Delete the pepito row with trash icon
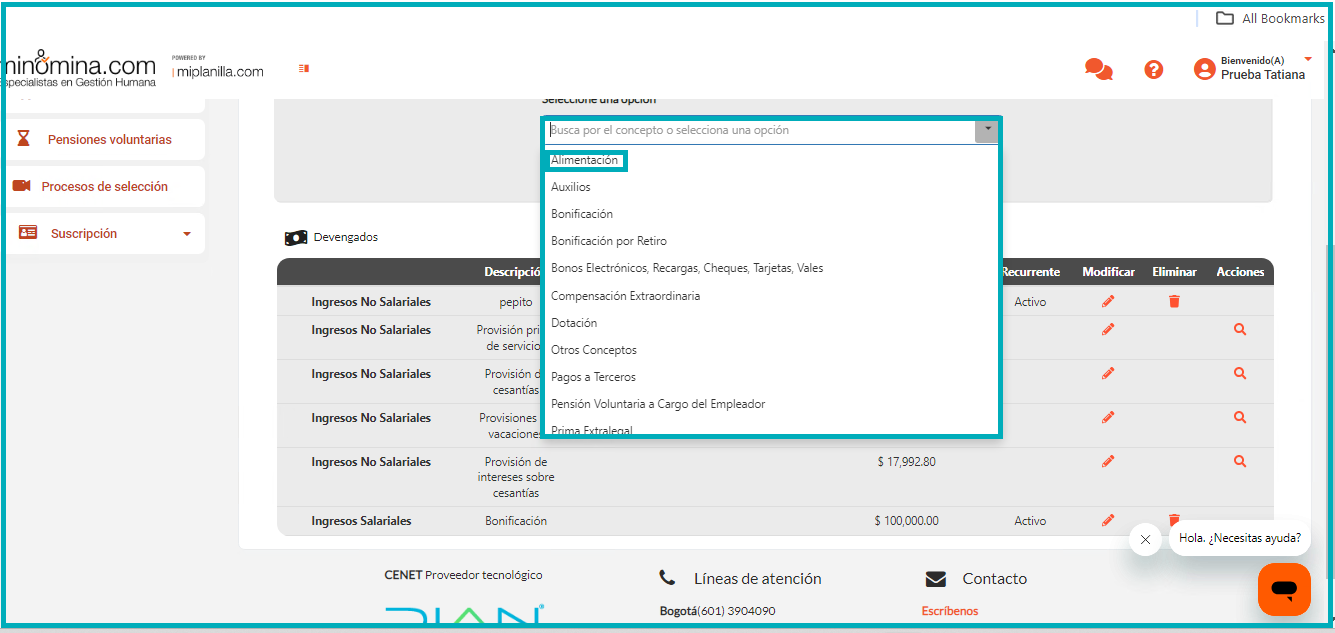The image size is (1335, 633). coord(1174,301)
